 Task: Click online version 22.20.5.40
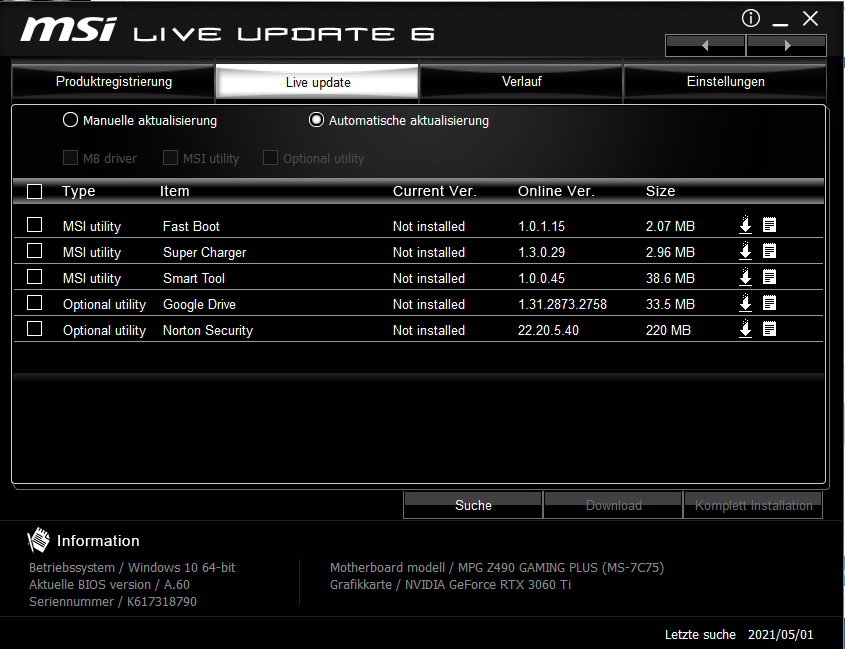click(548, 330)
